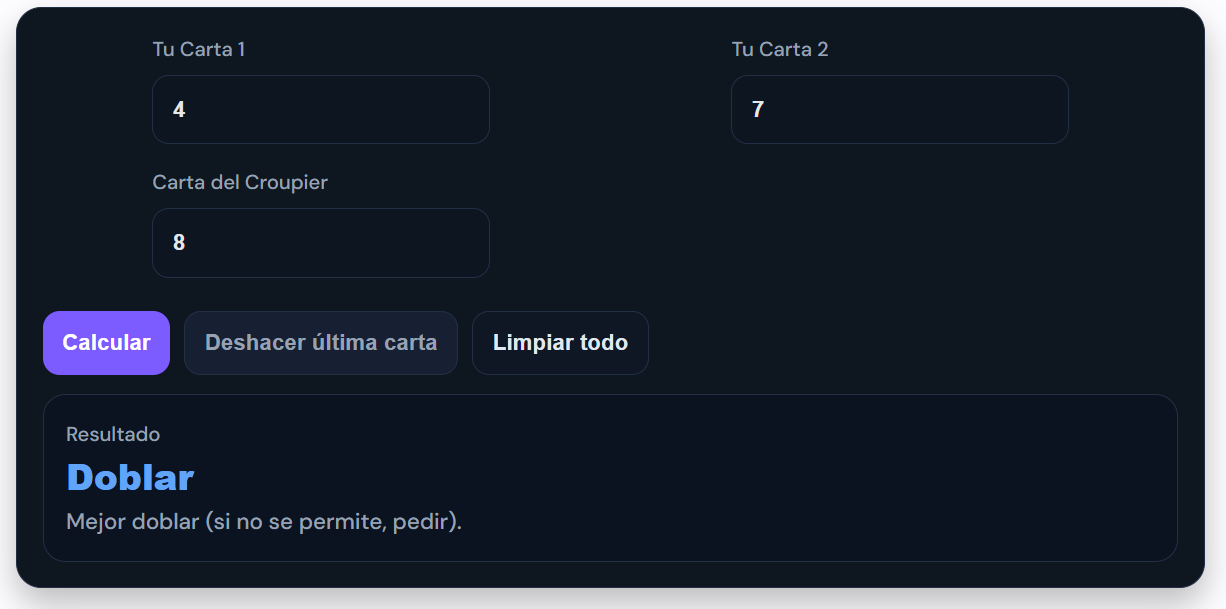This screenshot has height=609, width=1226.
Task: Focus the Tu Carta 2 input field
Action: (x=899, y=109)
